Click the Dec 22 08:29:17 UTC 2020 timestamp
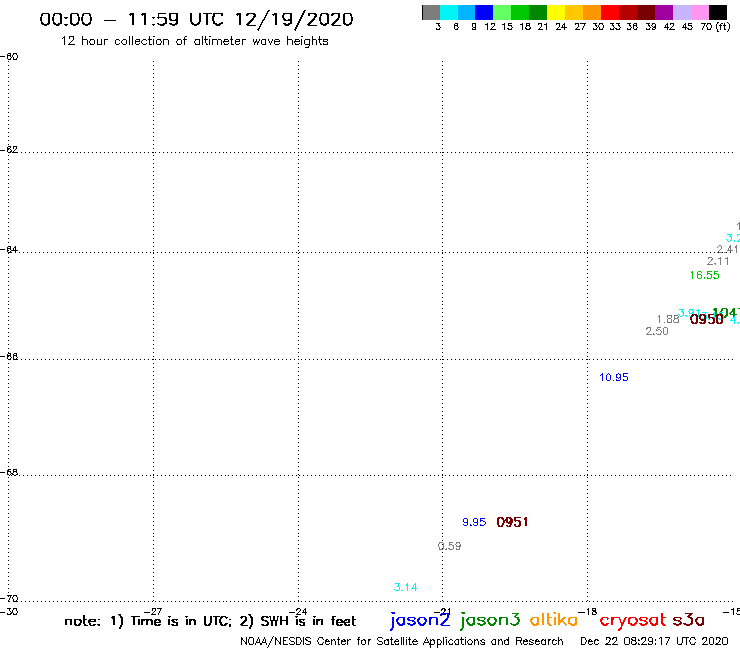The height and width of the screenshot is (650, 740). point(654,641)
